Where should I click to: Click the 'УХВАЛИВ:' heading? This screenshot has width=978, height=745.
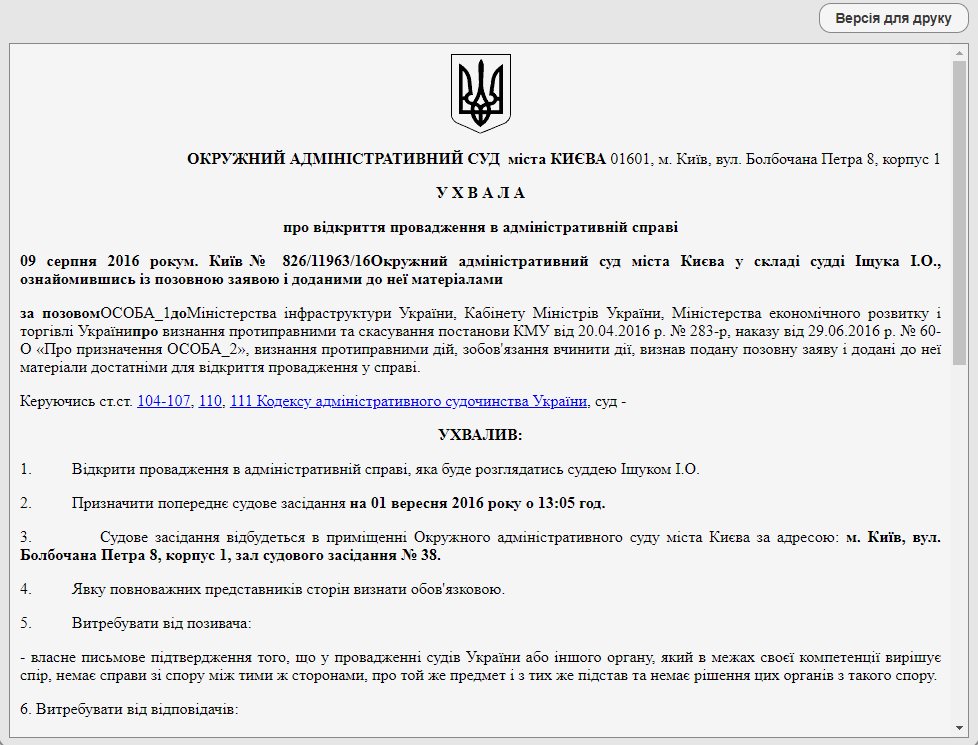click(x=480, y=435)
